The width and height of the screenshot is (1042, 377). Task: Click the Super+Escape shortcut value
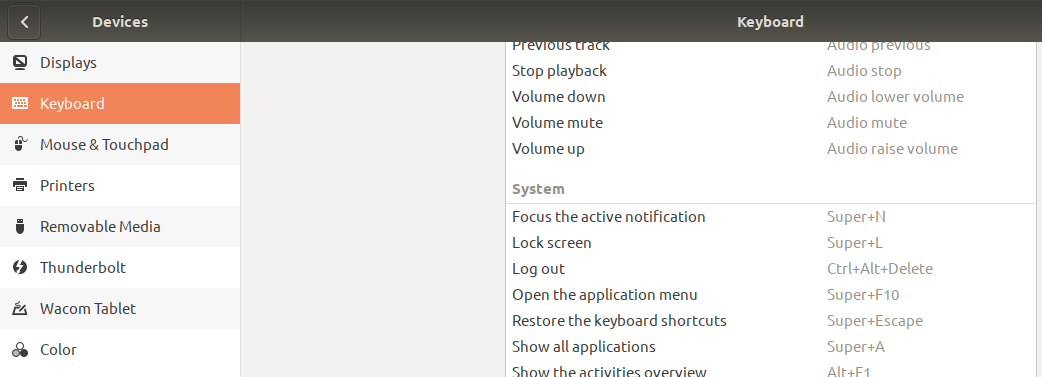pos(875,320)
